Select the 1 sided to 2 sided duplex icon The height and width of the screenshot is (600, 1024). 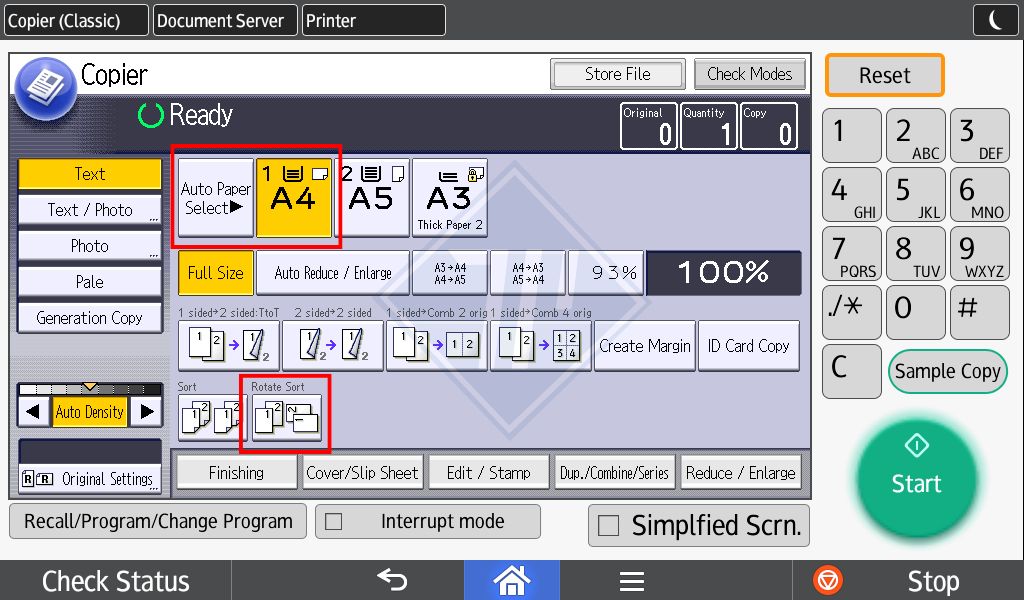(228, 346)
